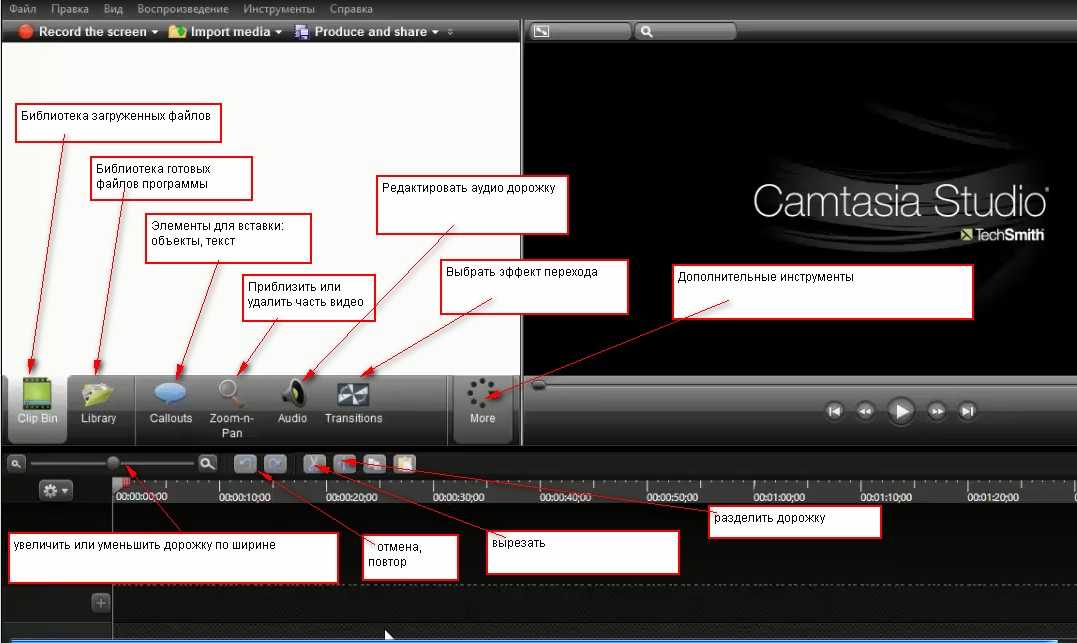Open the timeline gear settings dropdown

point(56,490)
